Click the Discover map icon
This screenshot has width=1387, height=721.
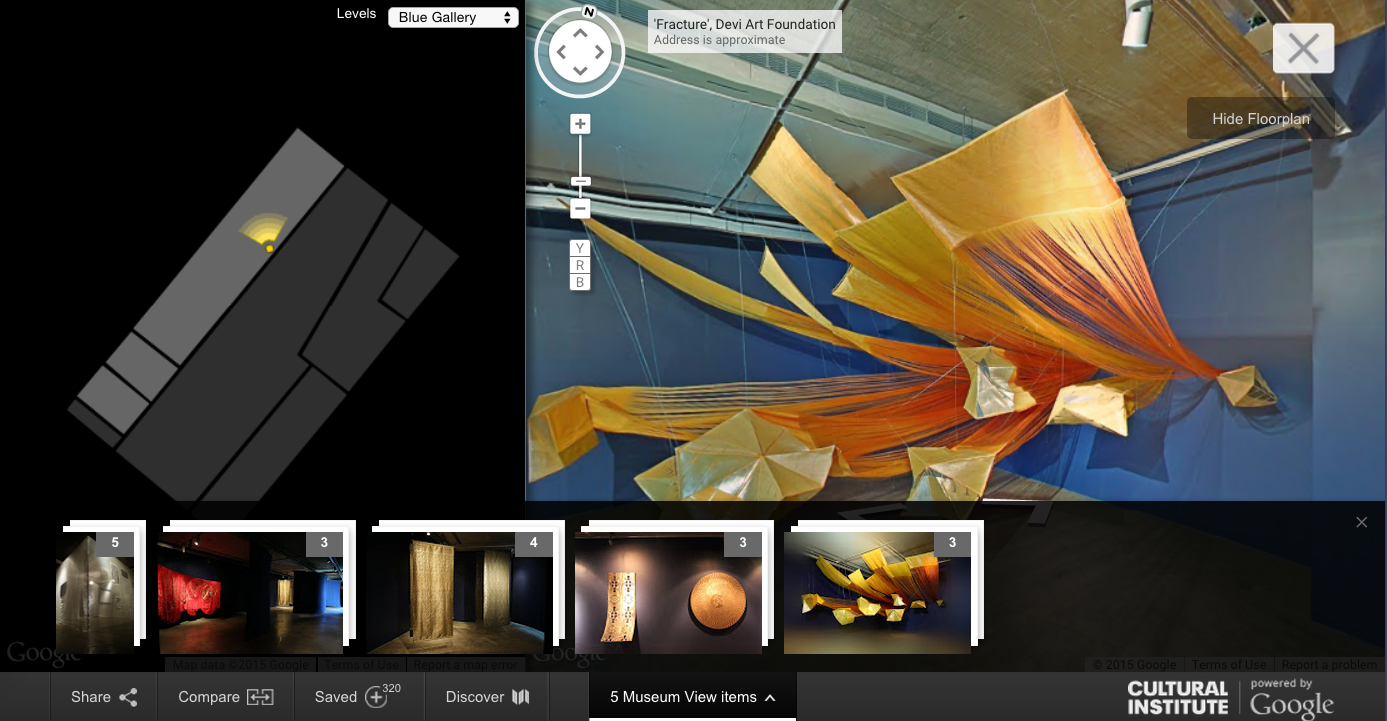(520, 697)
